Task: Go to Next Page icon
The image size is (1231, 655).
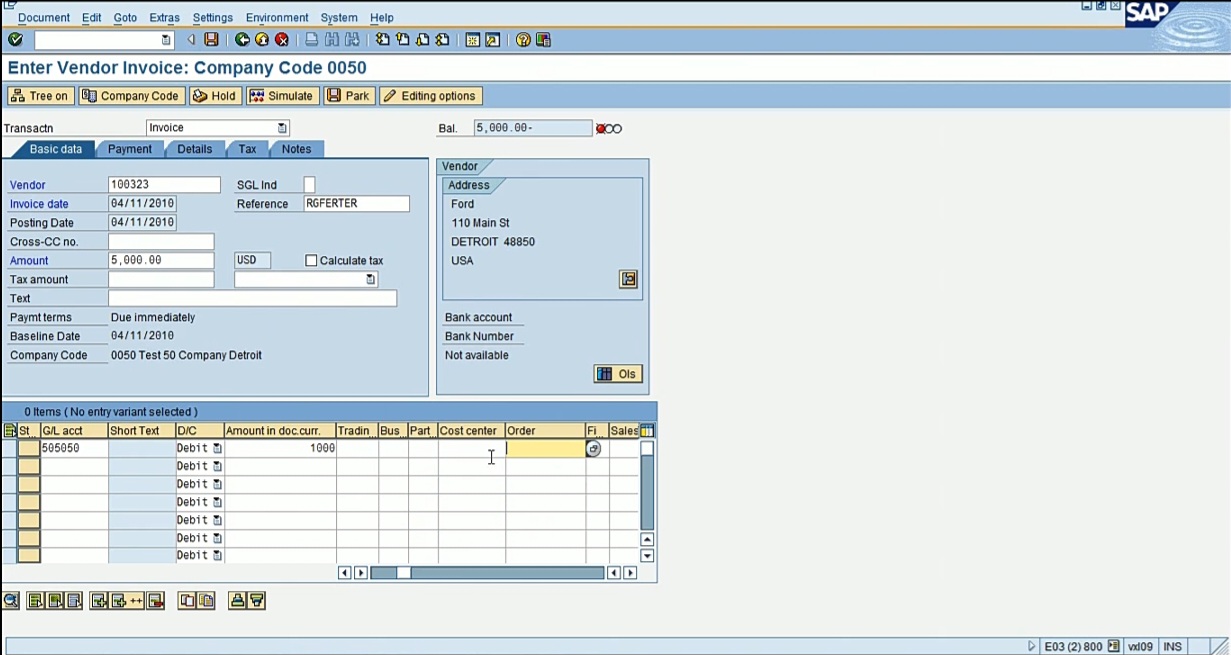Action: tap(422, 40)
